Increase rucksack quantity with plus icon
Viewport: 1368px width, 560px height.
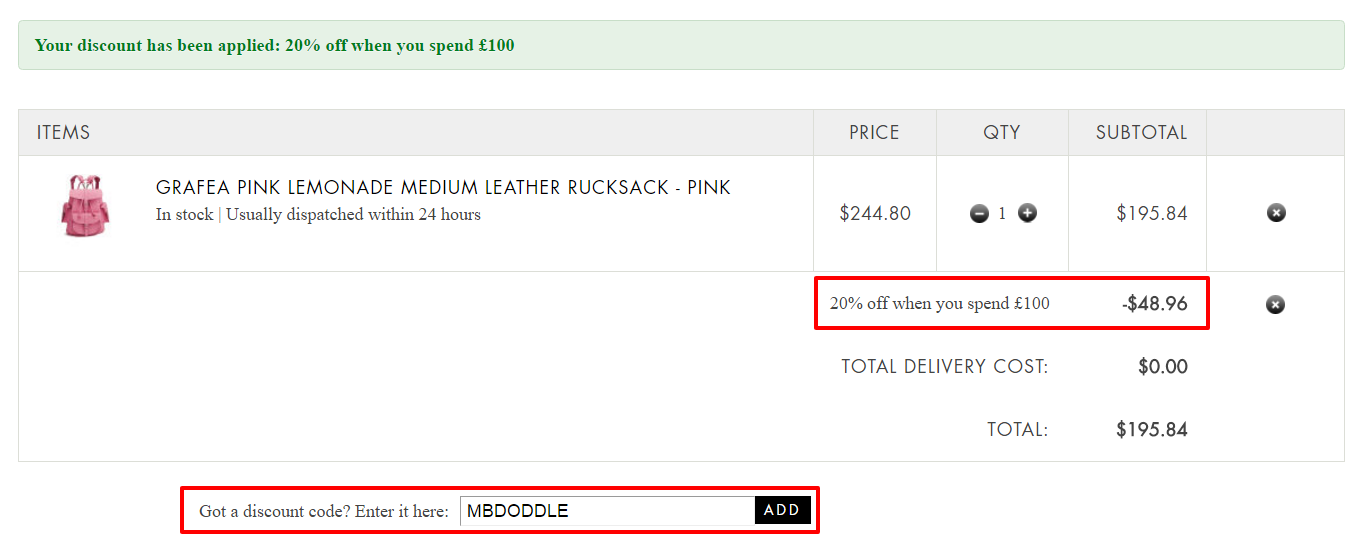click(1027, 213)
